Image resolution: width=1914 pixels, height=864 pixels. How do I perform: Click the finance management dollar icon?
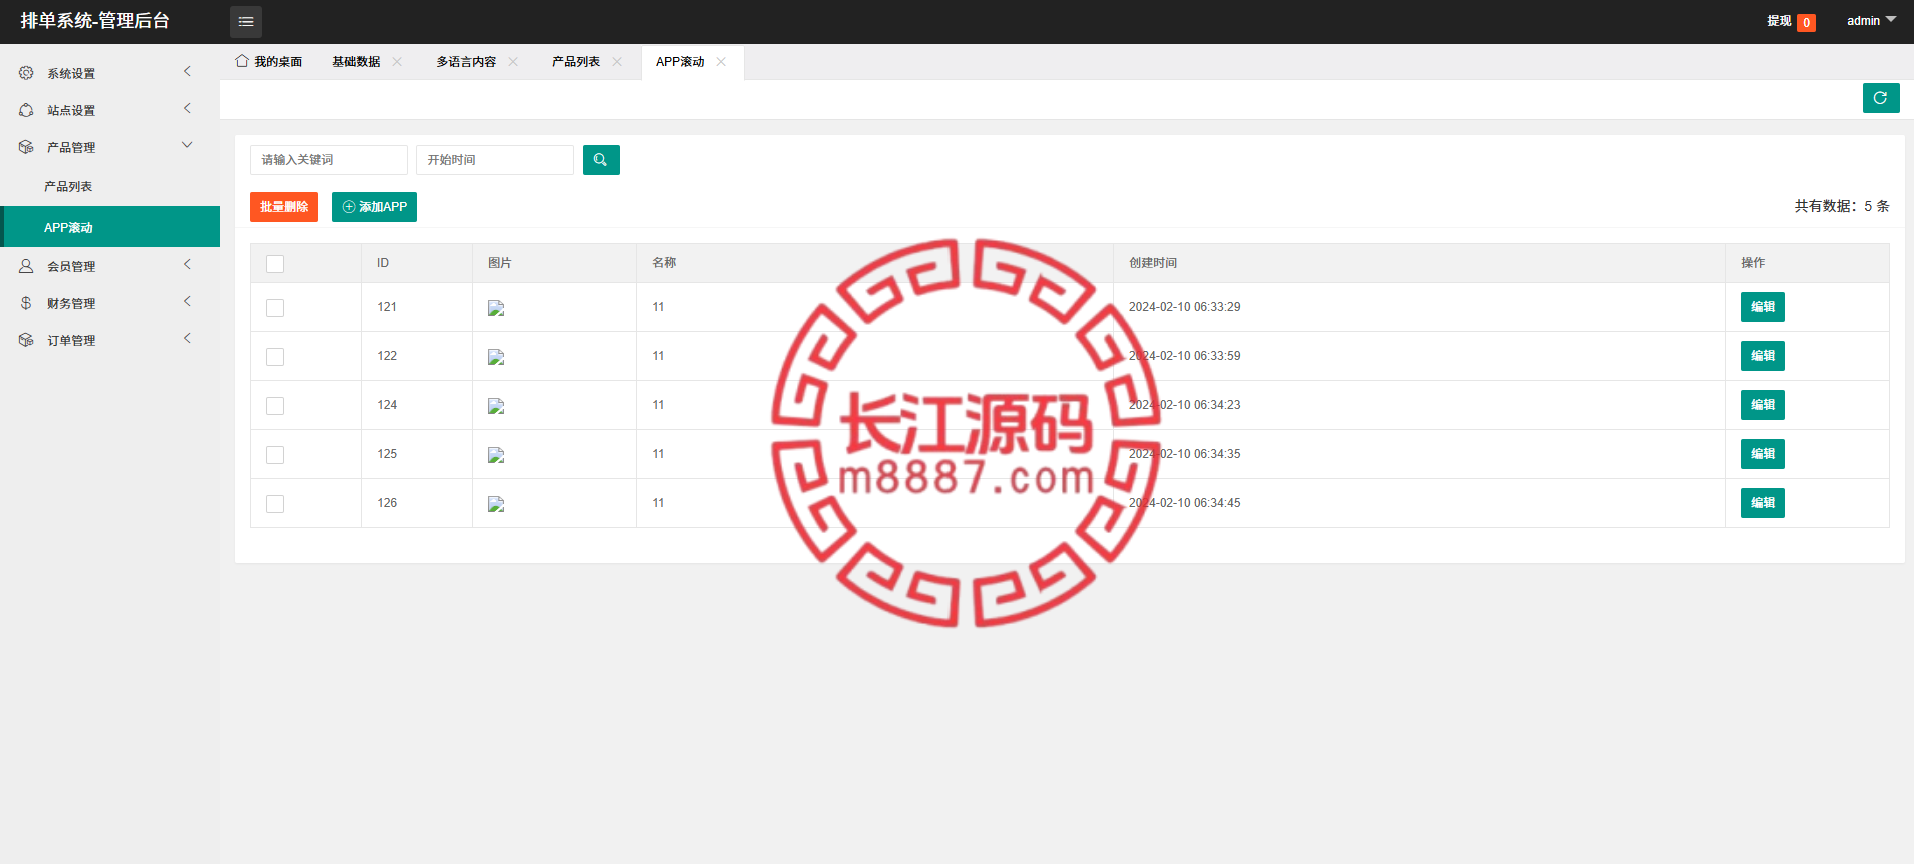[x=26, y=303]
